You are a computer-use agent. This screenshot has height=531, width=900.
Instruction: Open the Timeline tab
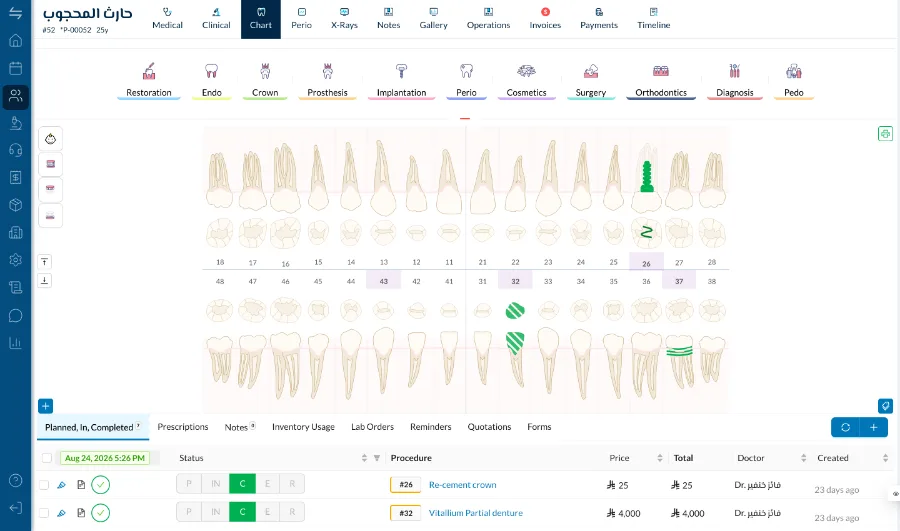point(653,19)
